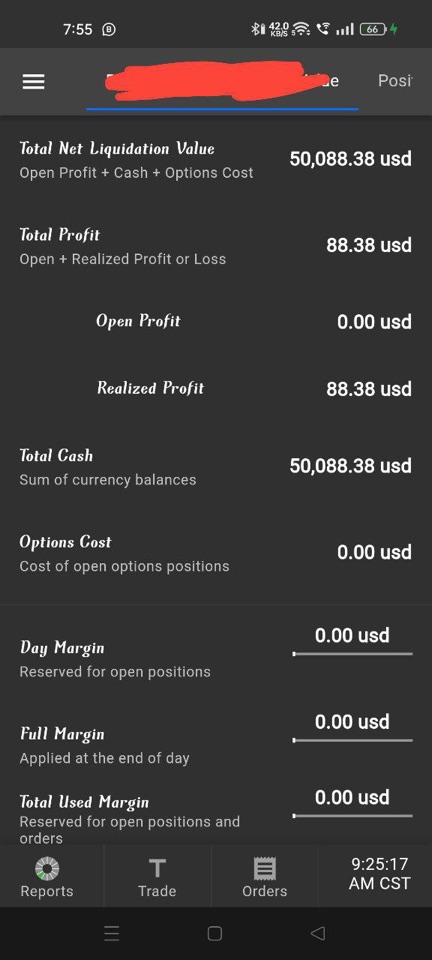Open the Orders receipt icon
The width and height of the screenshot is (432, 960).
point(265,868)
